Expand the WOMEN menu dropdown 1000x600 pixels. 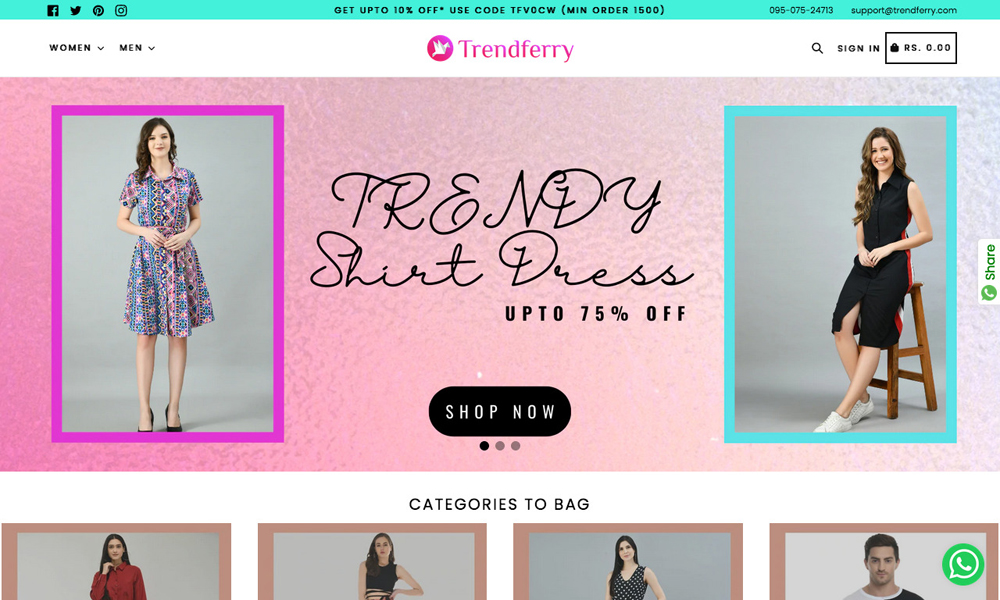(x=77, y=48)
